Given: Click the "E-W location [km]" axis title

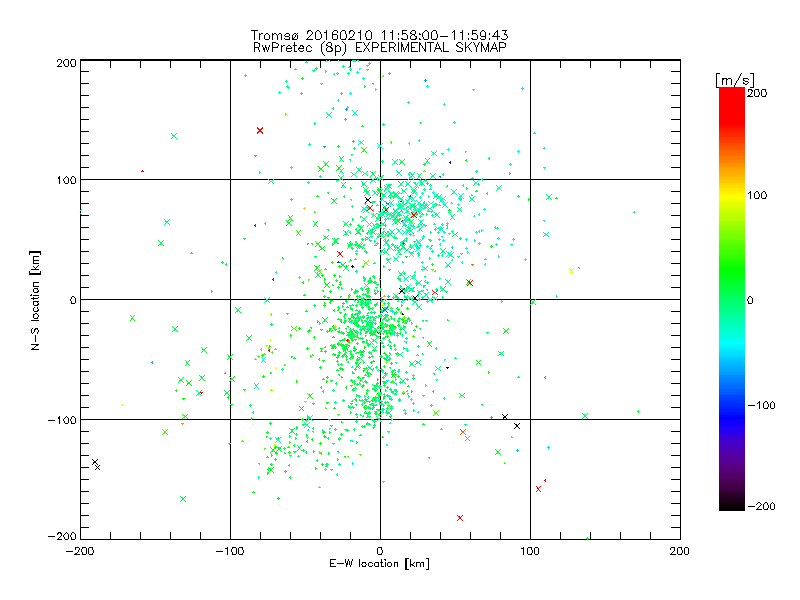Looking at the screenshot, I should point(379,564).
